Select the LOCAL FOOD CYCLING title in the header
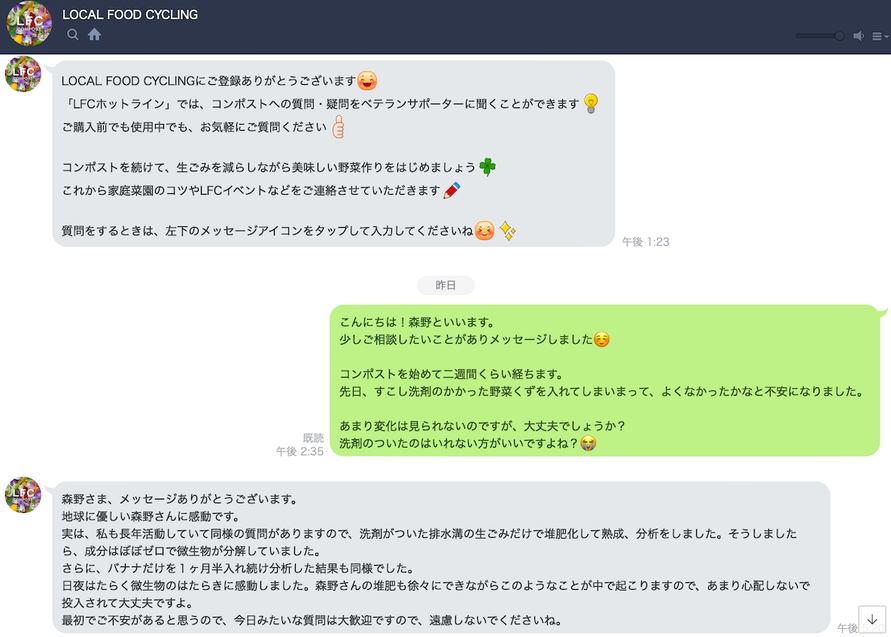The width and height of the screenshot is (891, 637). [x=130, y=15]
